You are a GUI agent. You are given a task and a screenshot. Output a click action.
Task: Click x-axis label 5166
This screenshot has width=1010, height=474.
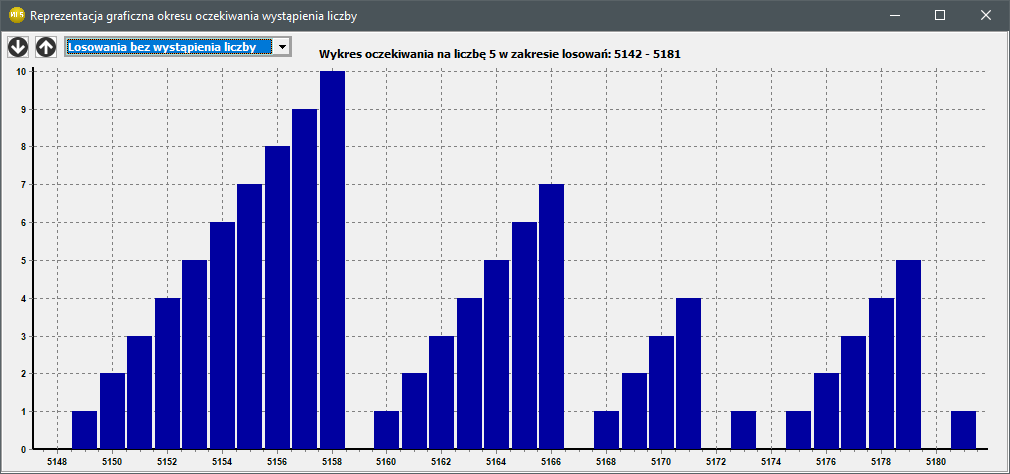point(551,461)
